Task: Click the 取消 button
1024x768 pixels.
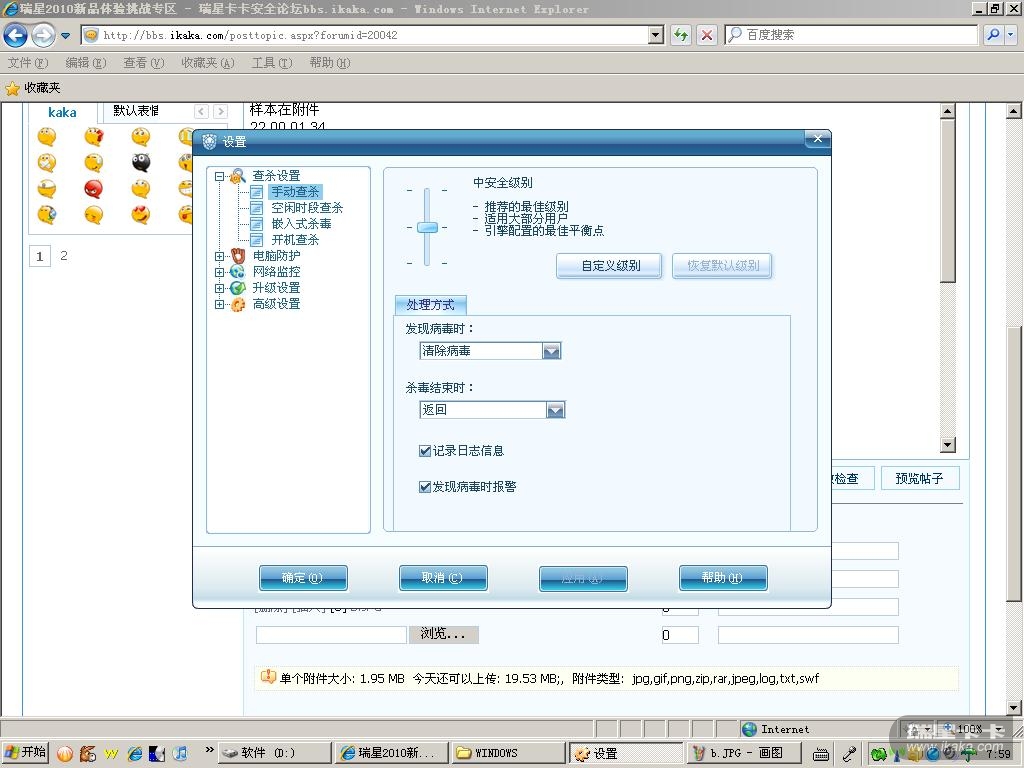Action: tap(443, 578)
